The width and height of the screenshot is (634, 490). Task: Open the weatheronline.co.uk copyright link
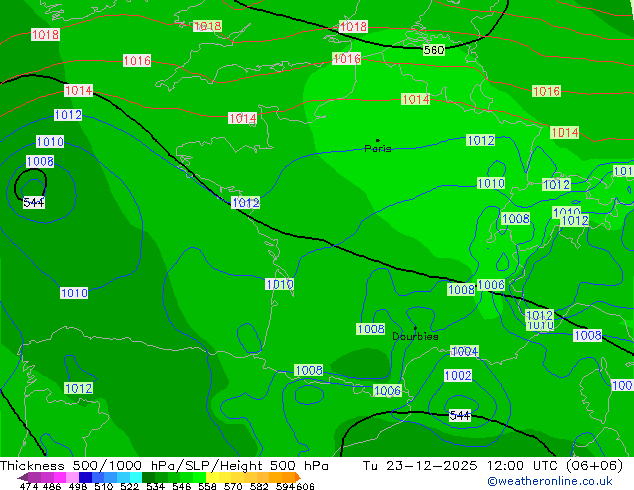tap(549, 481)
